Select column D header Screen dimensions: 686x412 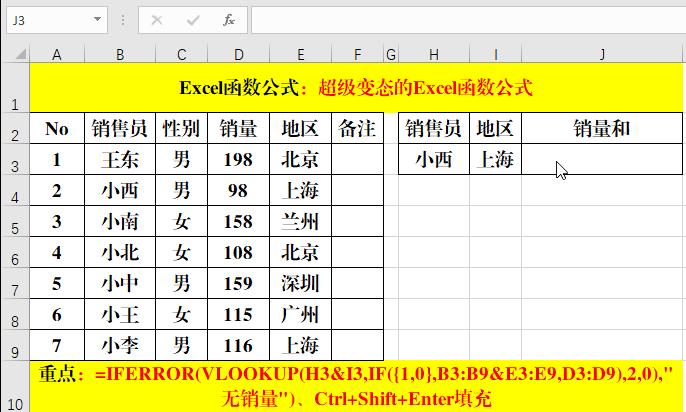click(x=238, y=55)
